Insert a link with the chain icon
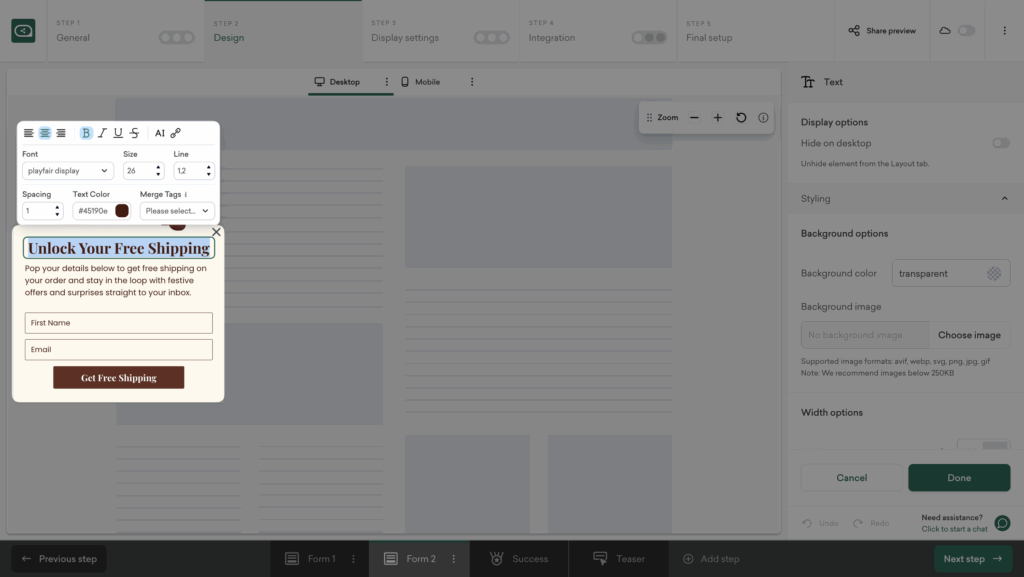The width and height of the screenshot is (1024, 577). [x=176, y=133]
